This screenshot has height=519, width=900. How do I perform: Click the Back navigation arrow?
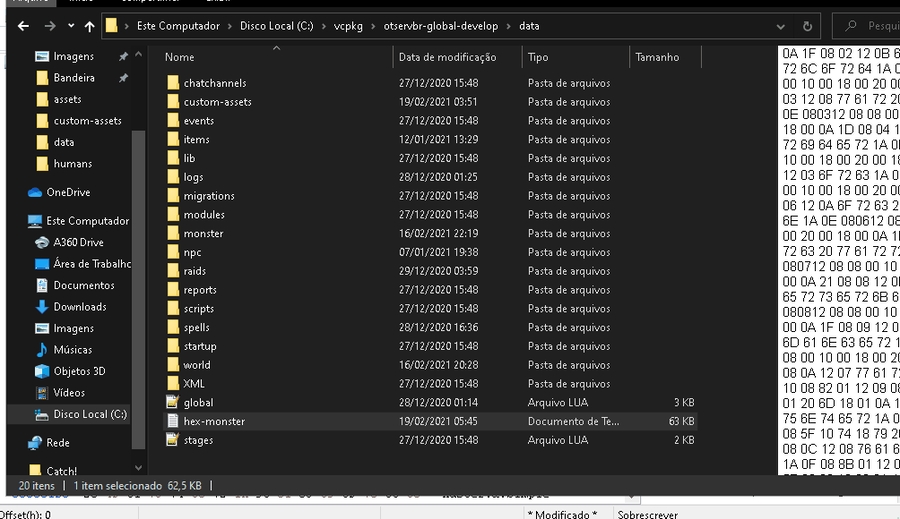pos(22,26)
